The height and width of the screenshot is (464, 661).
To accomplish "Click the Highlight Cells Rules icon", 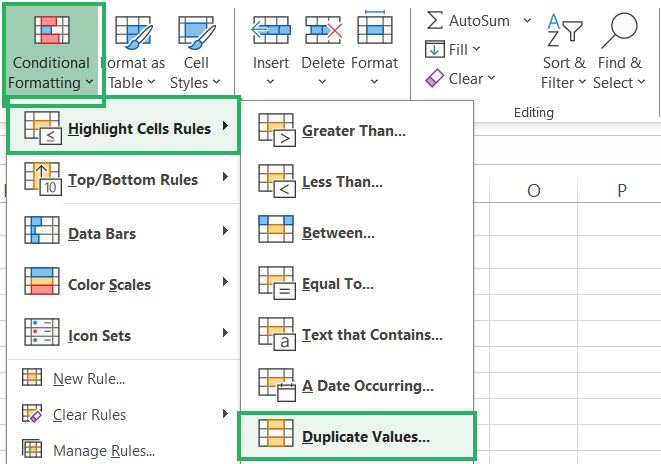I will coord(43,128).
